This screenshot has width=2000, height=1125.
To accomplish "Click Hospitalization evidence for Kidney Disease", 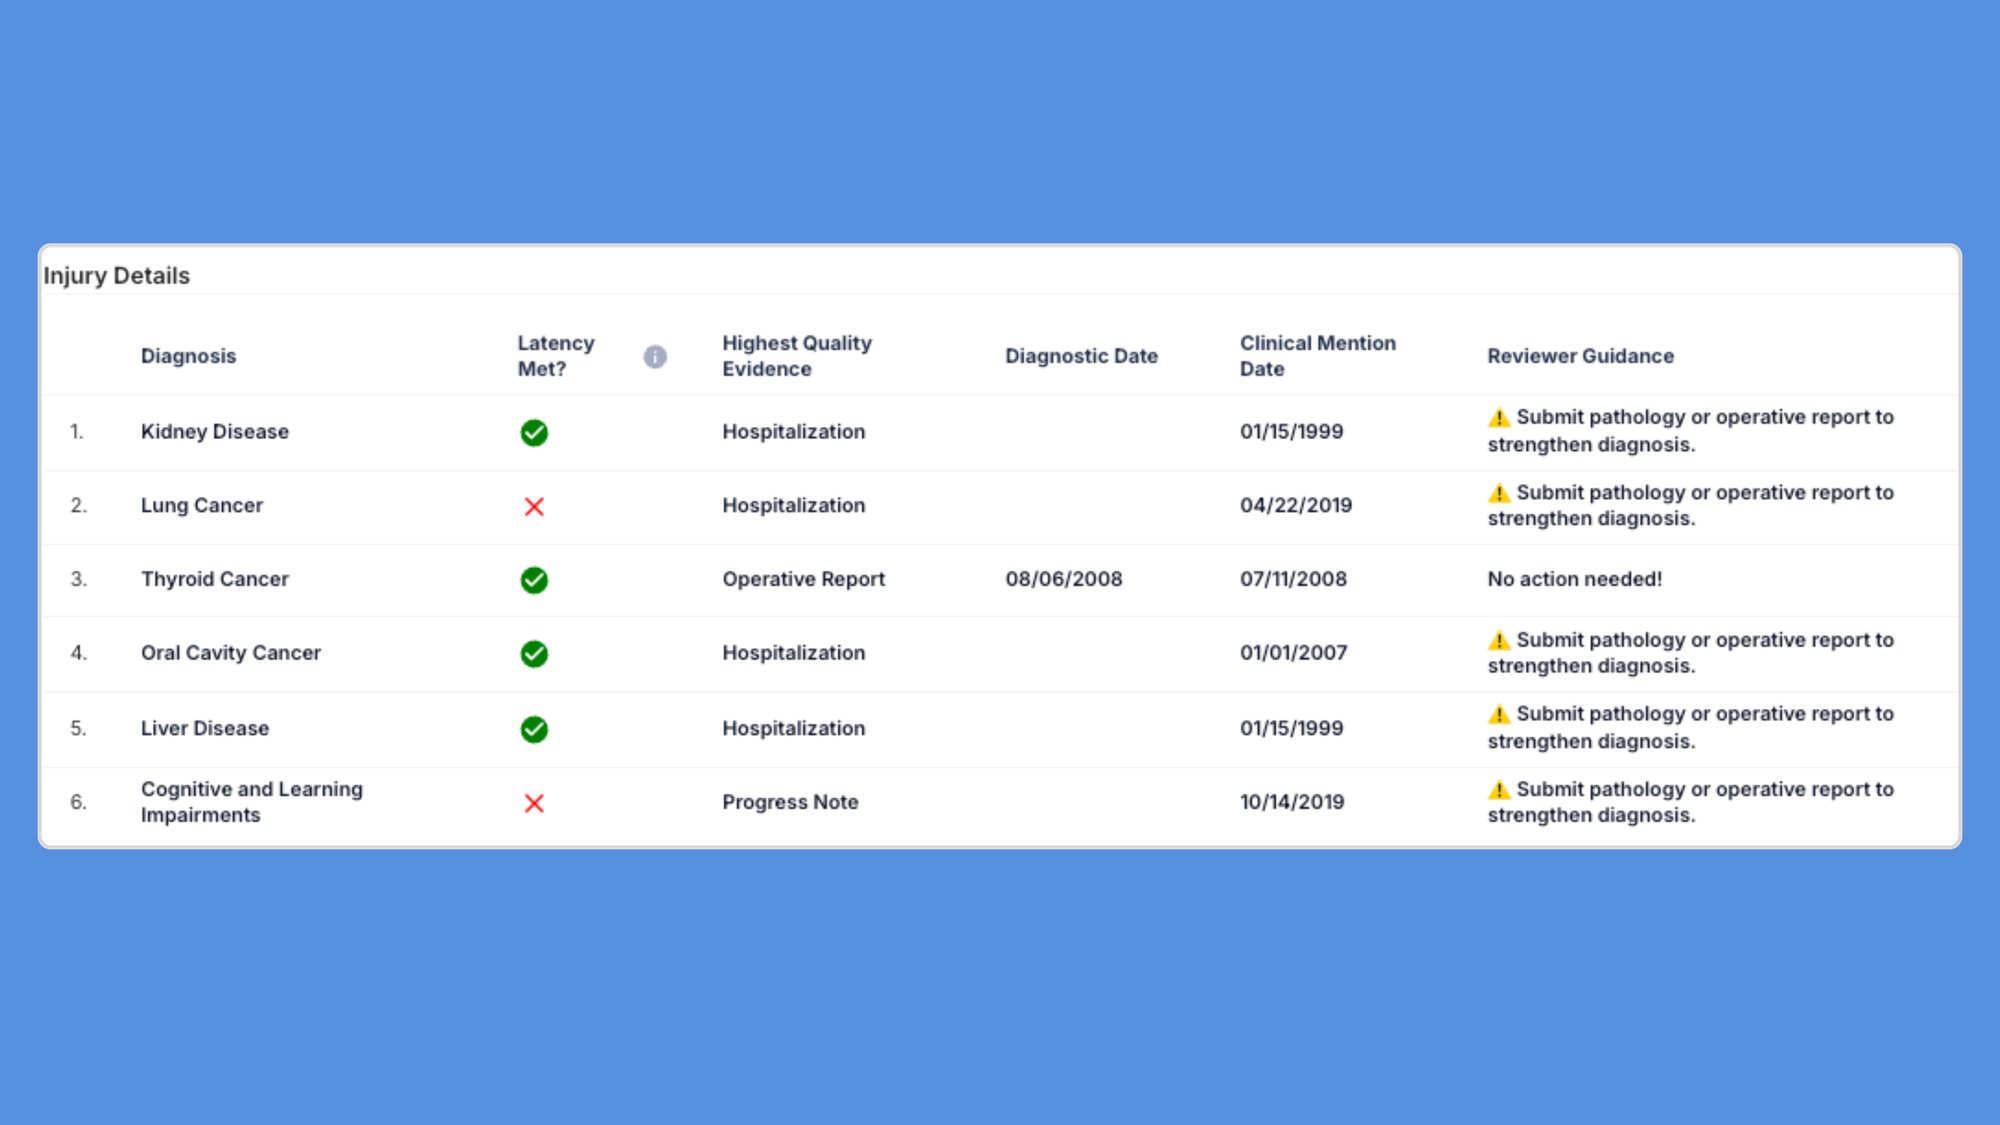I will coord(794,431).
